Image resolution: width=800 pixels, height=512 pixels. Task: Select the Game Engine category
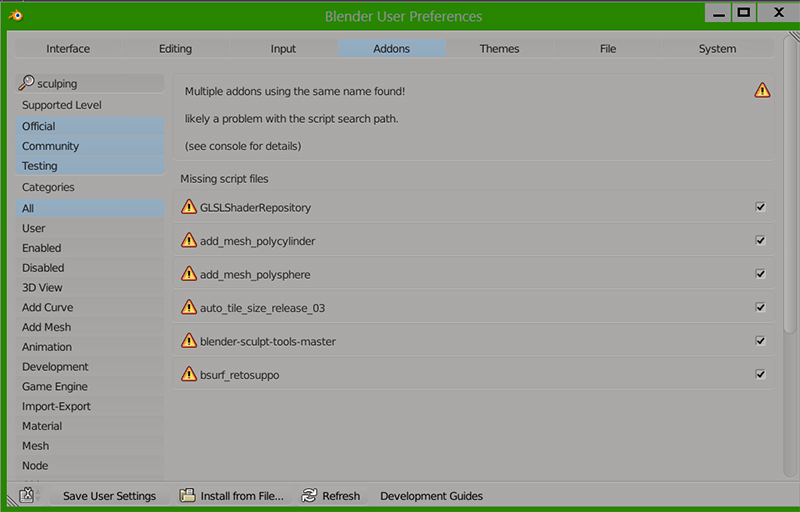[x=90, y=387]
